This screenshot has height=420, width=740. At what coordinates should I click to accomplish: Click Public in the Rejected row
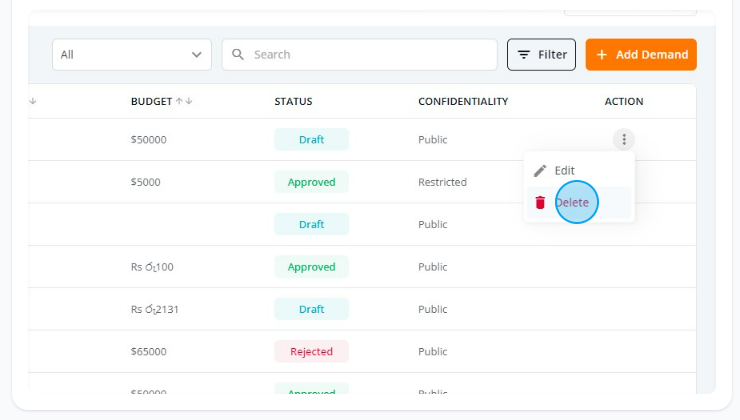click(x=432, y=352)
